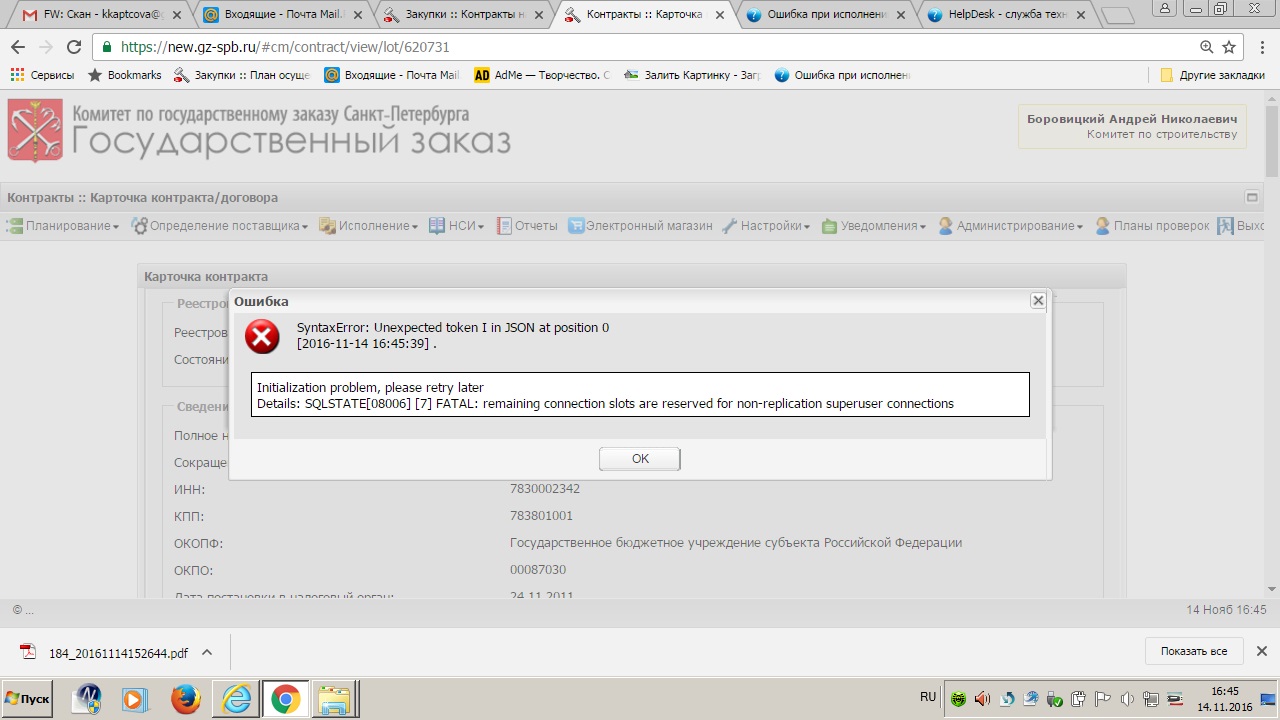Select the 783801001 КПП value

tap(541, 516)
